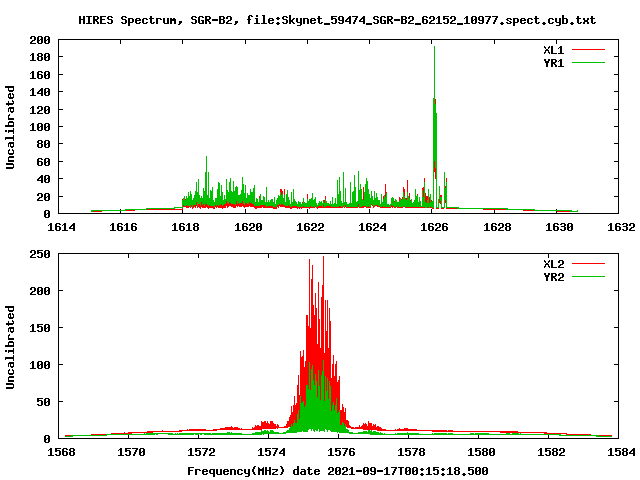Click the 1578 x-axis tick label
This screenshot has height=480, width=640.
411,452
